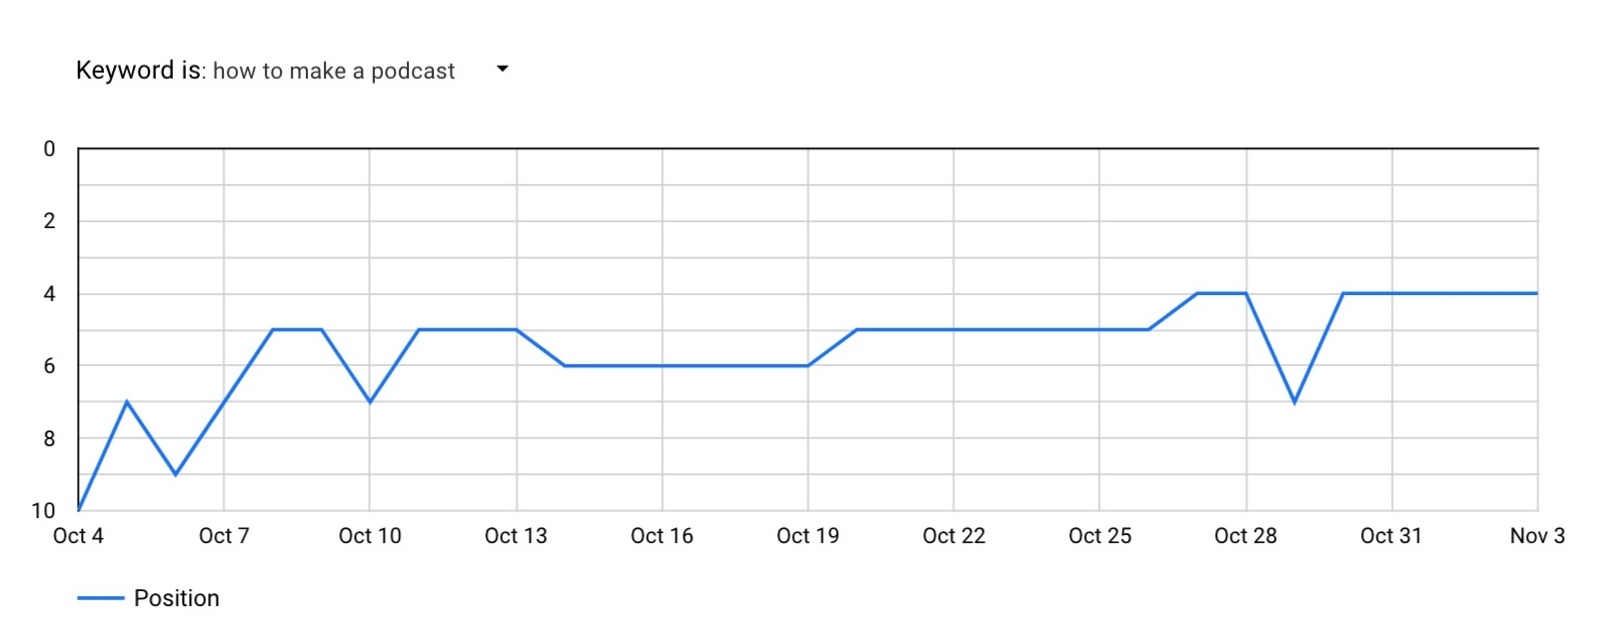
Task: Click the y-axis label 0
Action: 49,149
